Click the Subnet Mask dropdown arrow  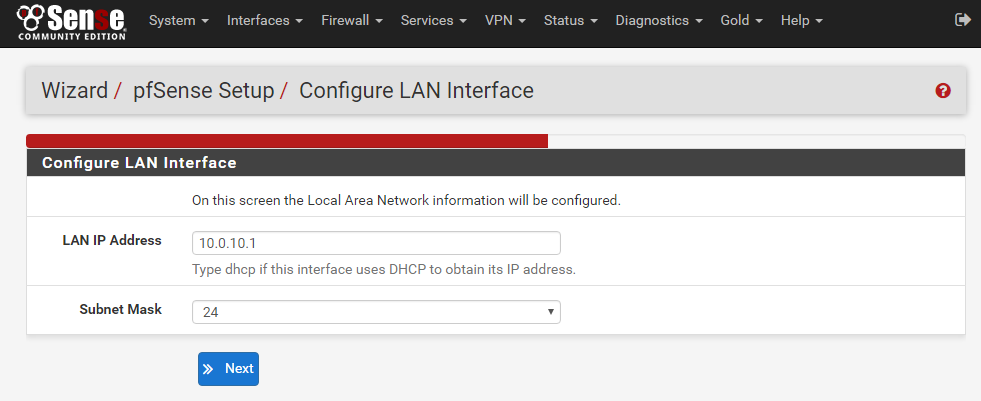click(551, 312)
